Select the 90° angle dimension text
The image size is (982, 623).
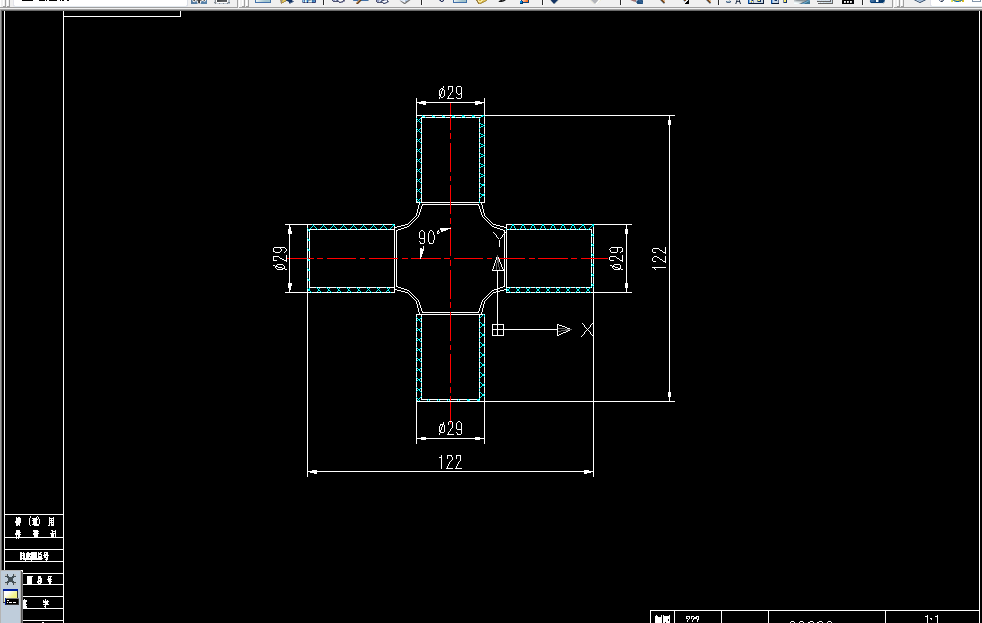point(428,238)
